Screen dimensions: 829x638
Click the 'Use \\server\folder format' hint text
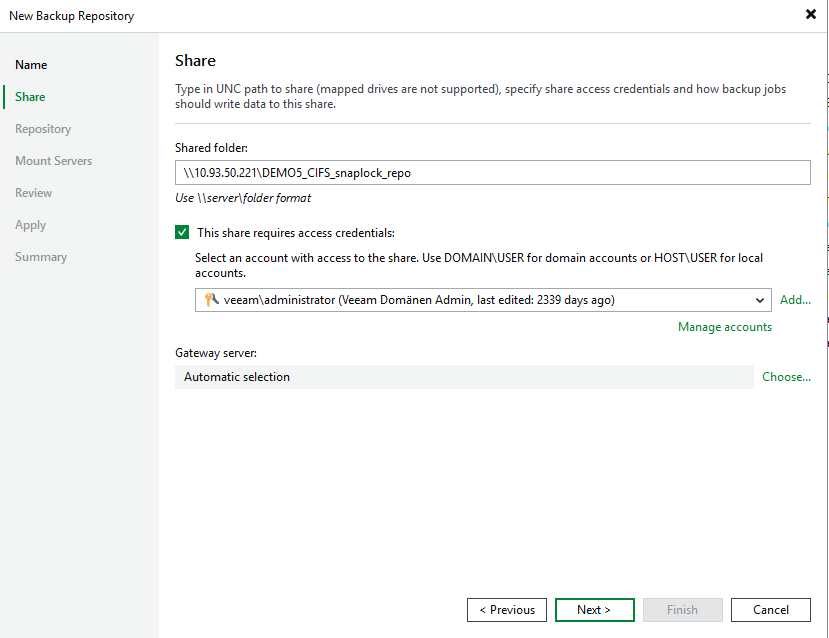tap(243, 198)
